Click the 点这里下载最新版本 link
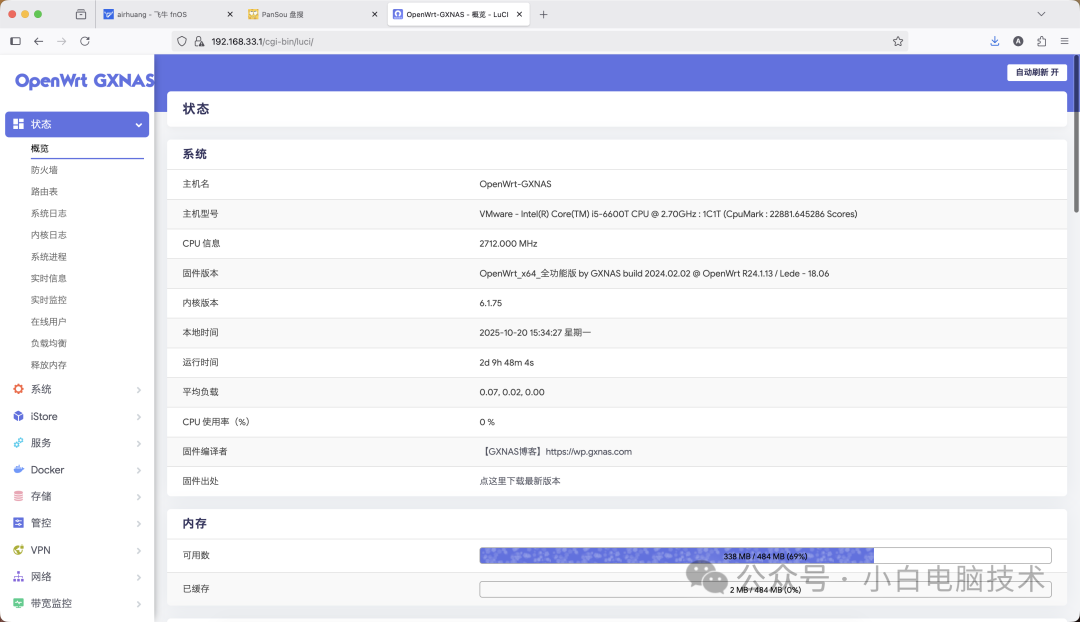This screenshot has width=1080, height=622. click(520, 481)
